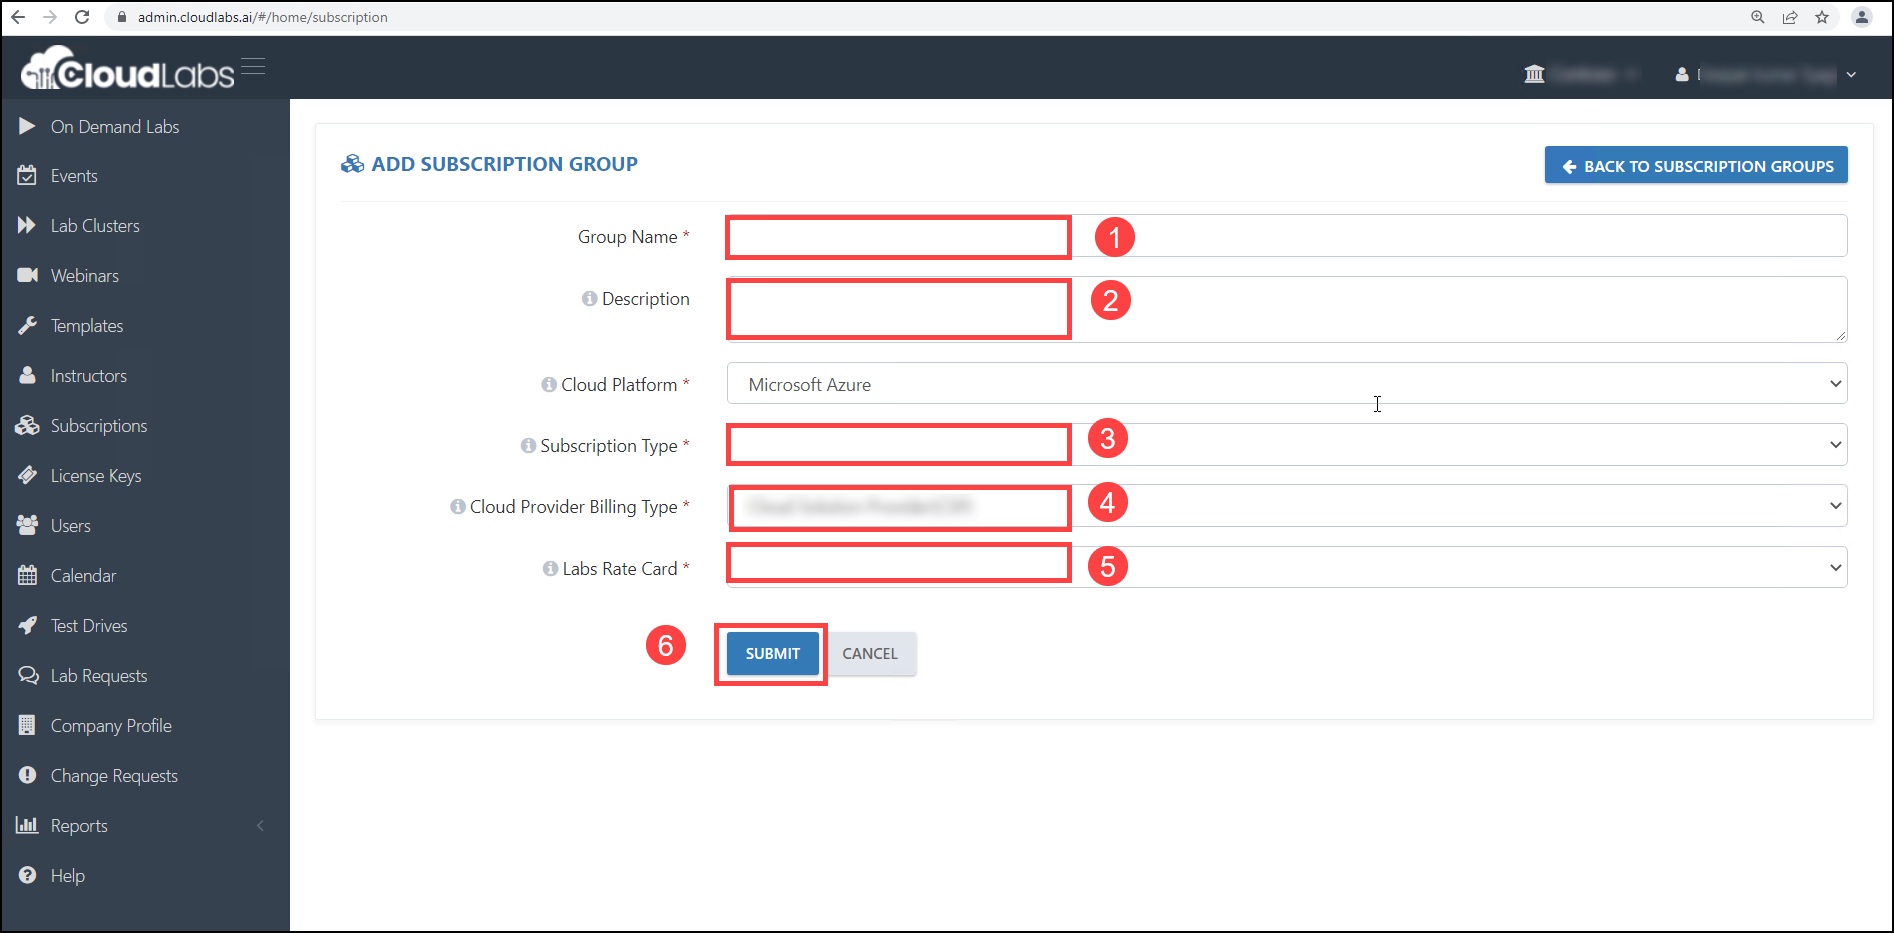
Task: Open Subscriptions menu item
Action: (99, 426)
